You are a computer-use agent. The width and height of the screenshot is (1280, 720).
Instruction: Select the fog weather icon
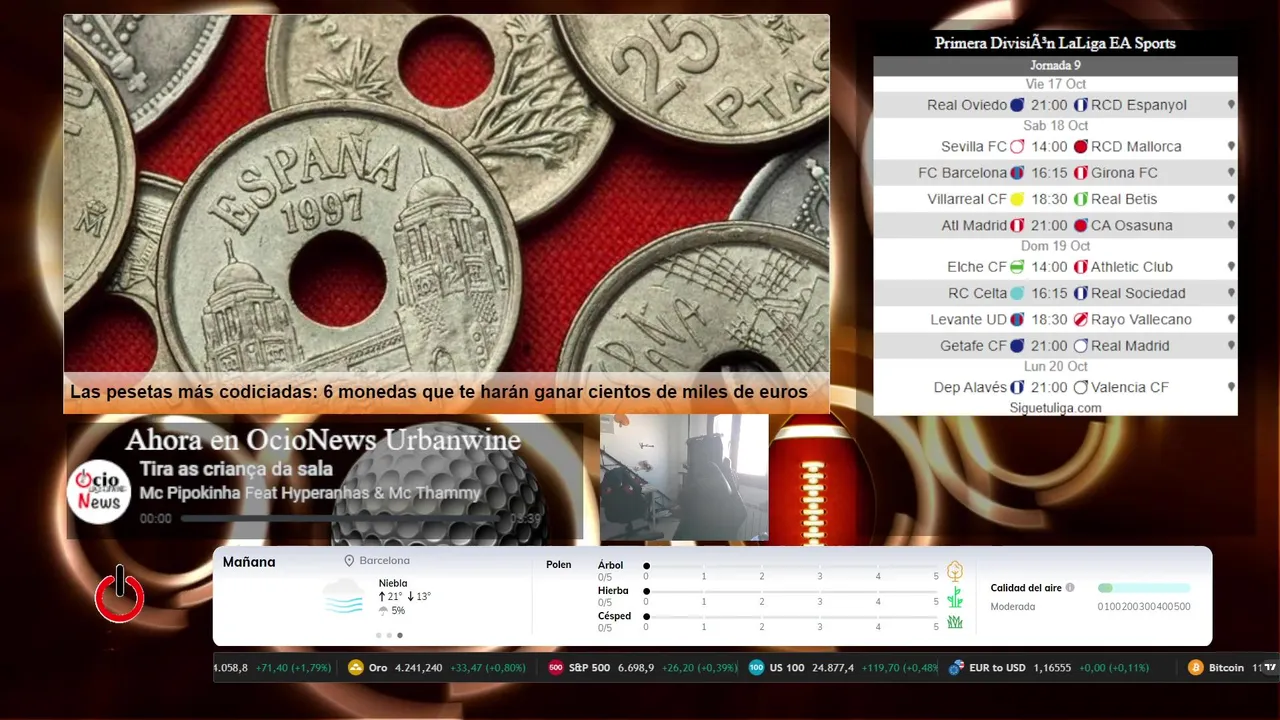[x=343, y=596]
